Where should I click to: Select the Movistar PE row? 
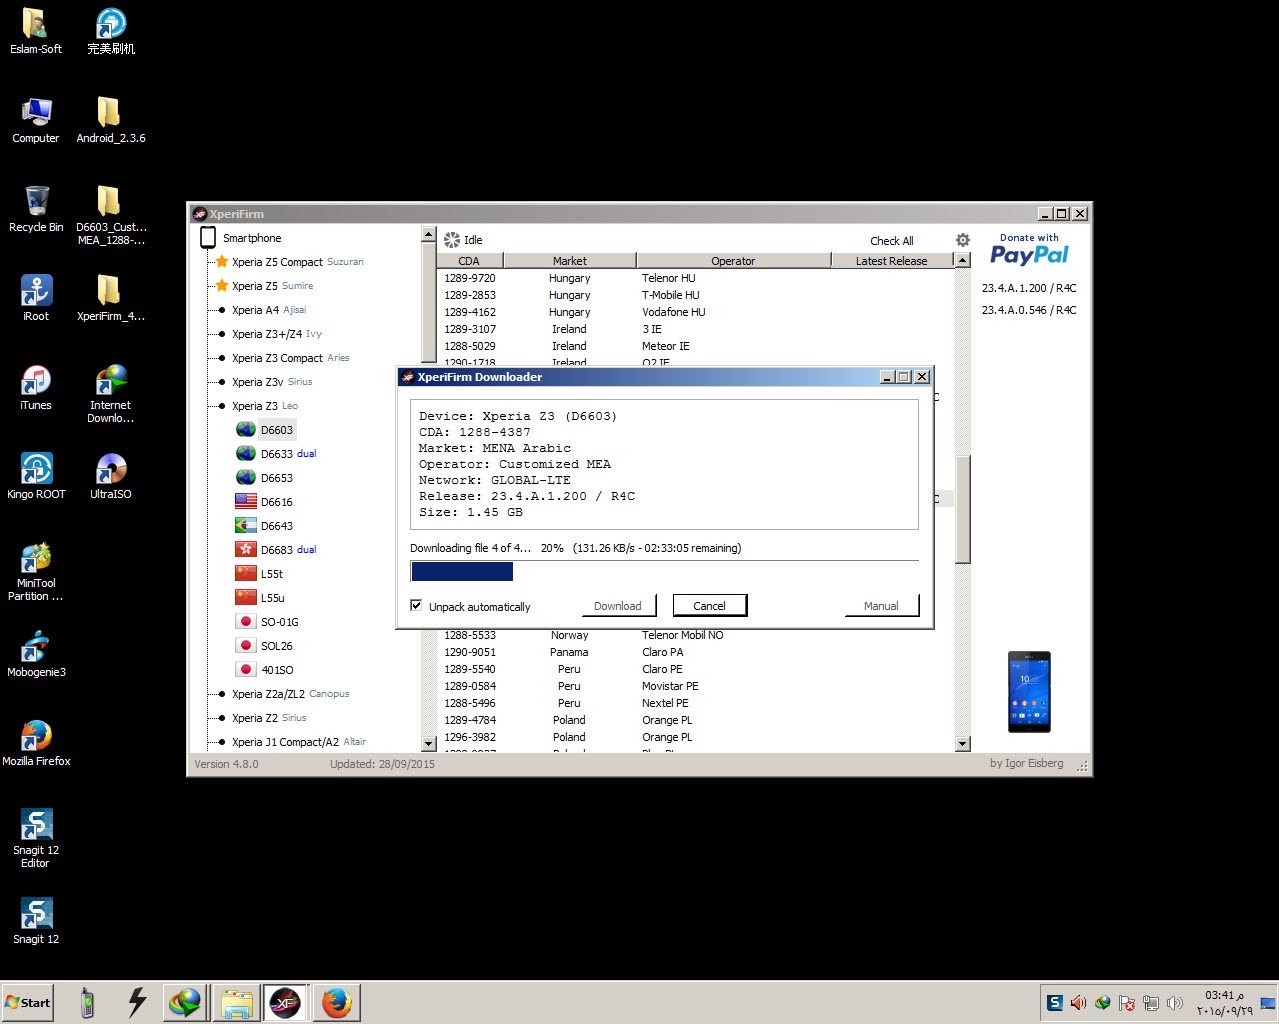[696, 686]
